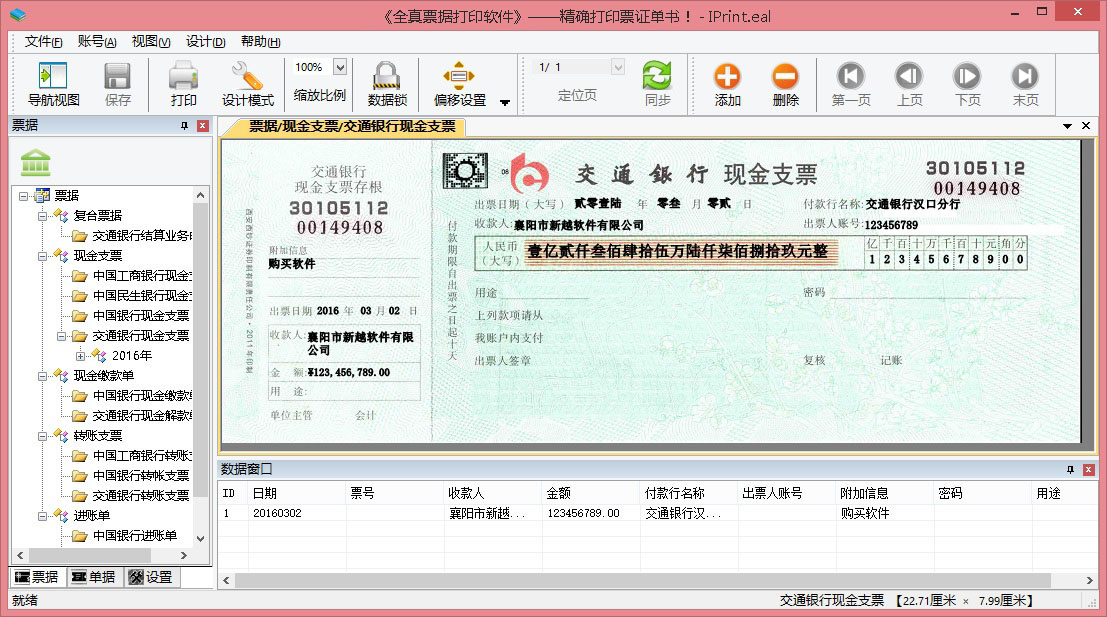Click the 金额 column header
Screen dimensions: 1107x617
(x=591, y=493)
